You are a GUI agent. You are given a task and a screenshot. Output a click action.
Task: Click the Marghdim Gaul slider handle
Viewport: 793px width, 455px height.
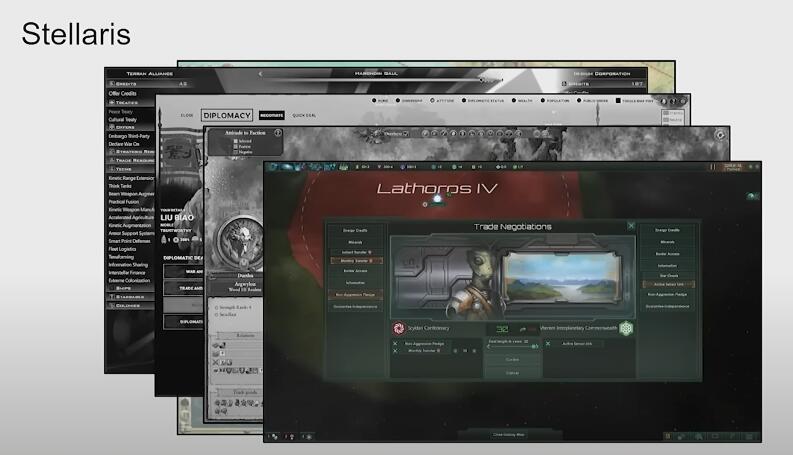[x=481, y=80]
